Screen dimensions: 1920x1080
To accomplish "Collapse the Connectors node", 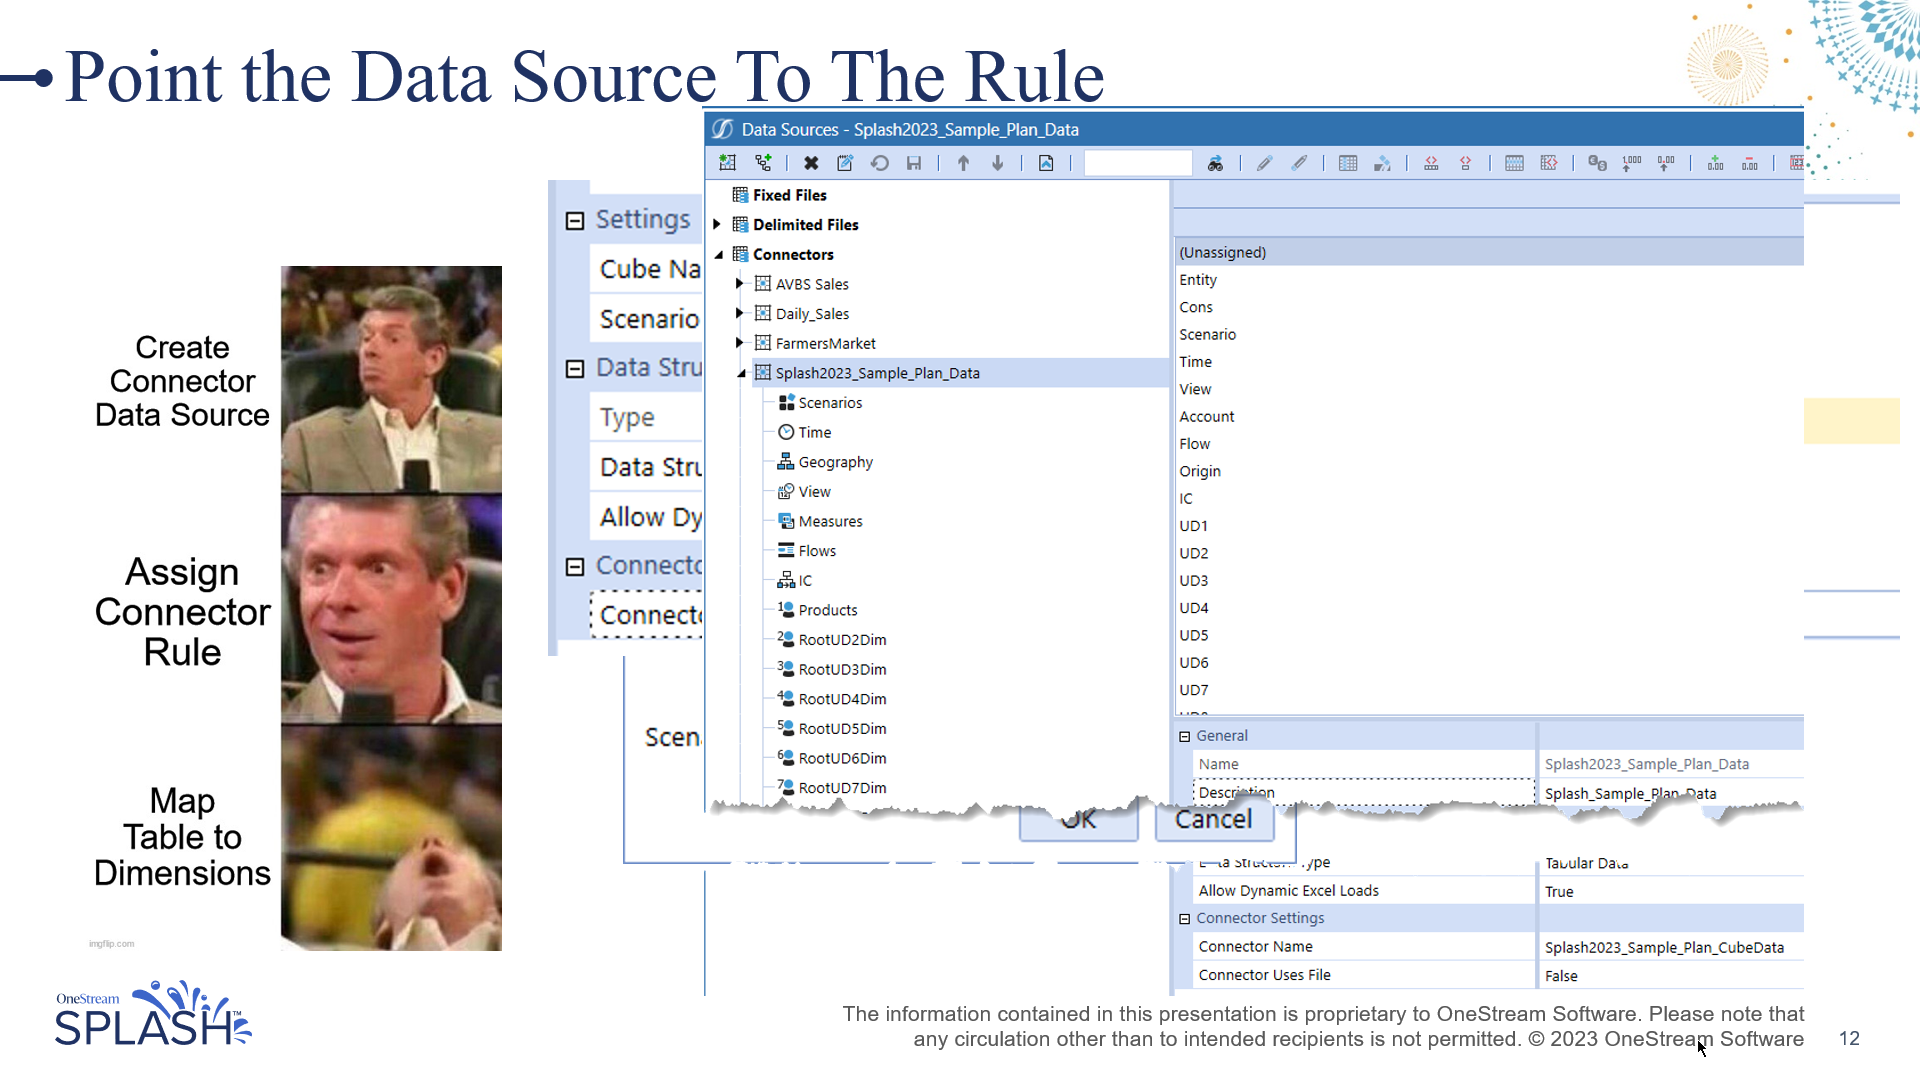I will [x=718, y=255].
